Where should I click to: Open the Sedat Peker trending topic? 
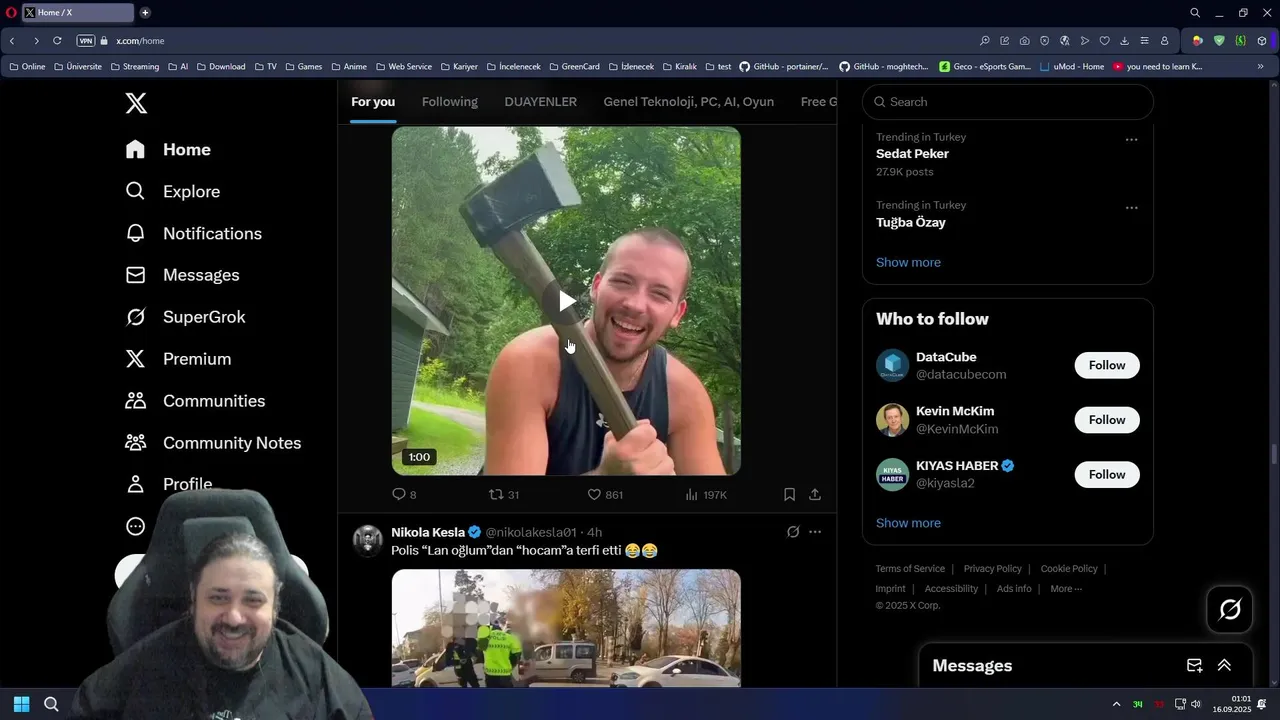pos(912,154)
